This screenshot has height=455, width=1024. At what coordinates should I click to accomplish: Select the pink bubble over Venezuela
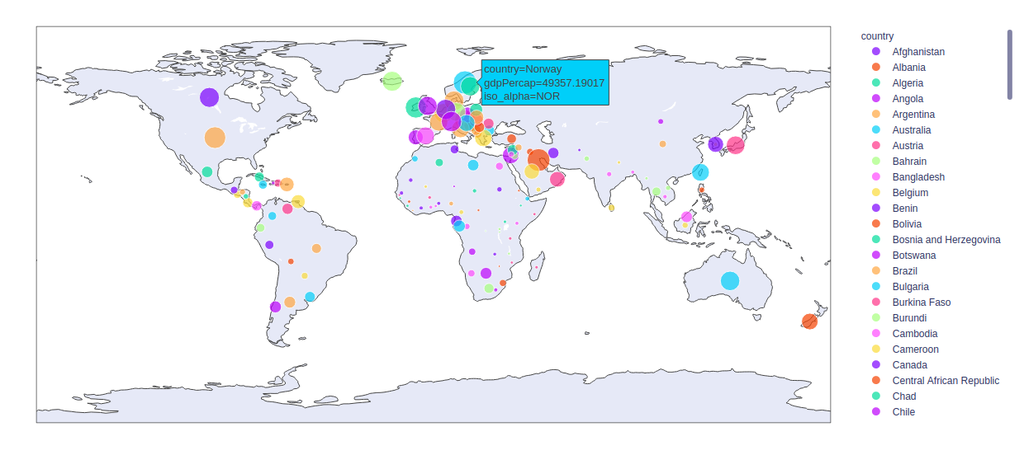(287, 209)
